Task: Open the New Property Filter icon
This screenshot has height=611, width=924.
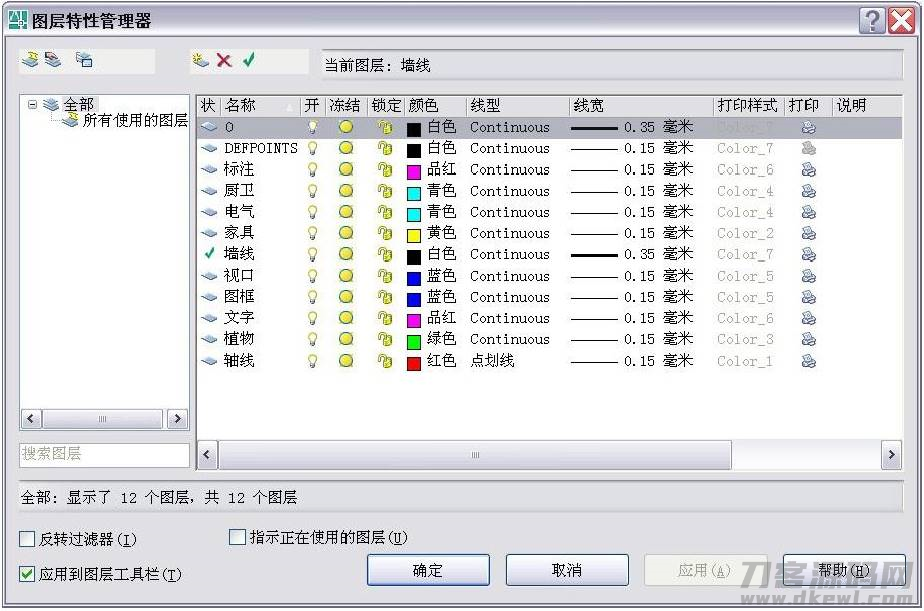Action: tap(30, 60)
